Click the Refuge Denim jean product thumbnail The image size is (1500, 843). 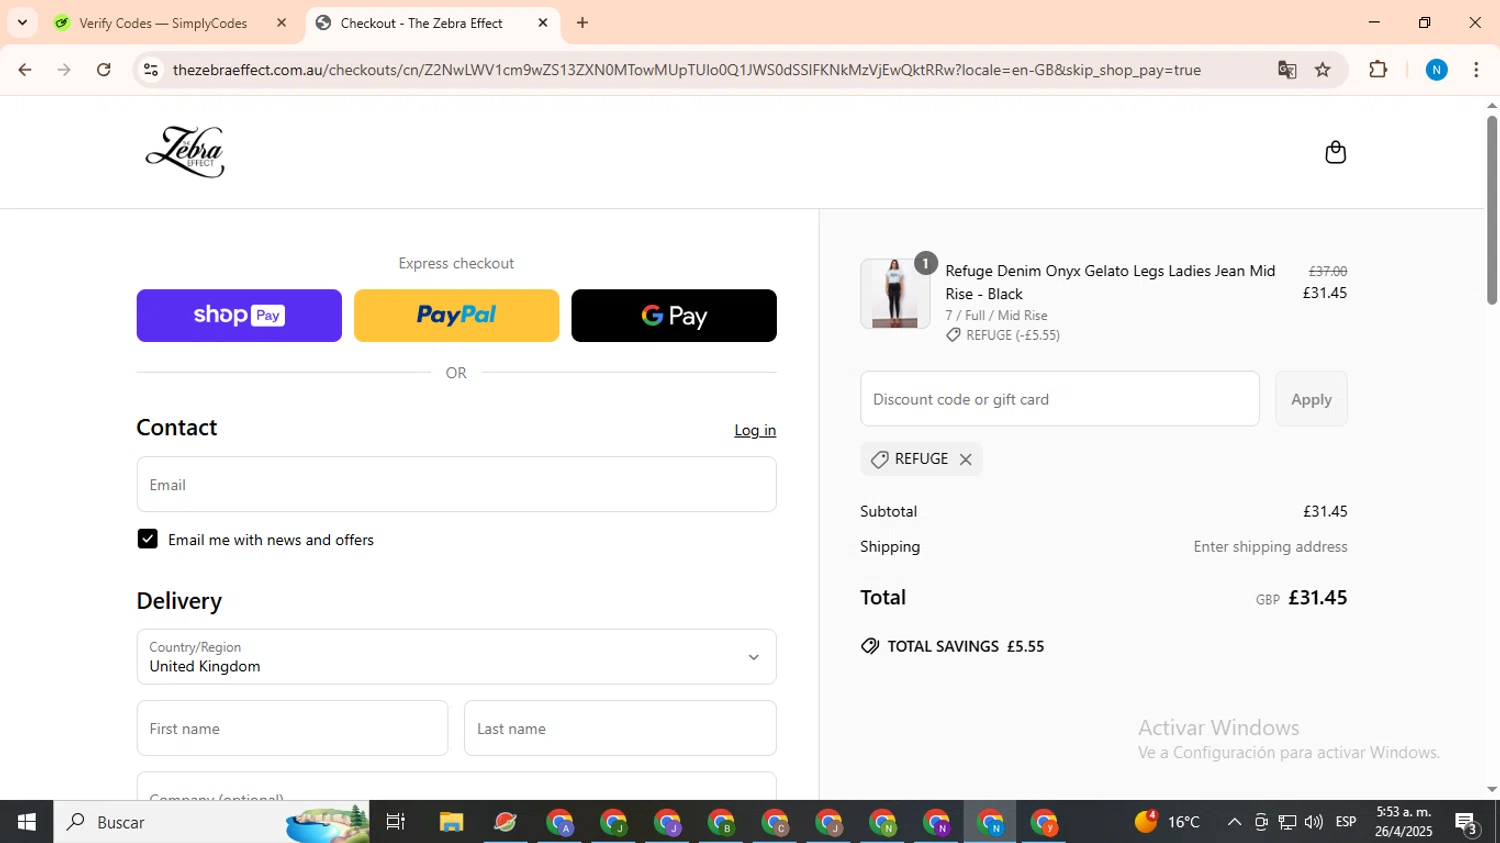[x=894, y=293]
